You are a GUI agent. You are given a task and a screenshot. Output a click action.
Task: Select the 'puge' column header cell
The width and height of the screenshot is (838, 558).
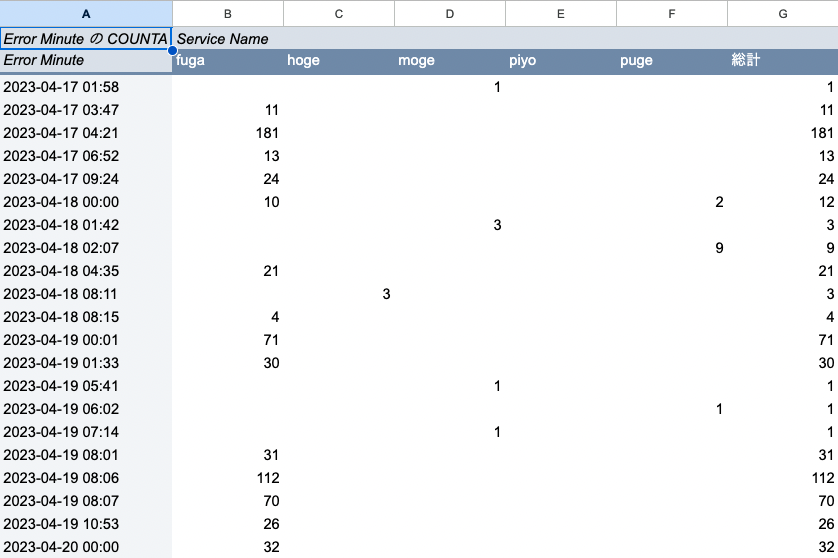tap(672, 60)
